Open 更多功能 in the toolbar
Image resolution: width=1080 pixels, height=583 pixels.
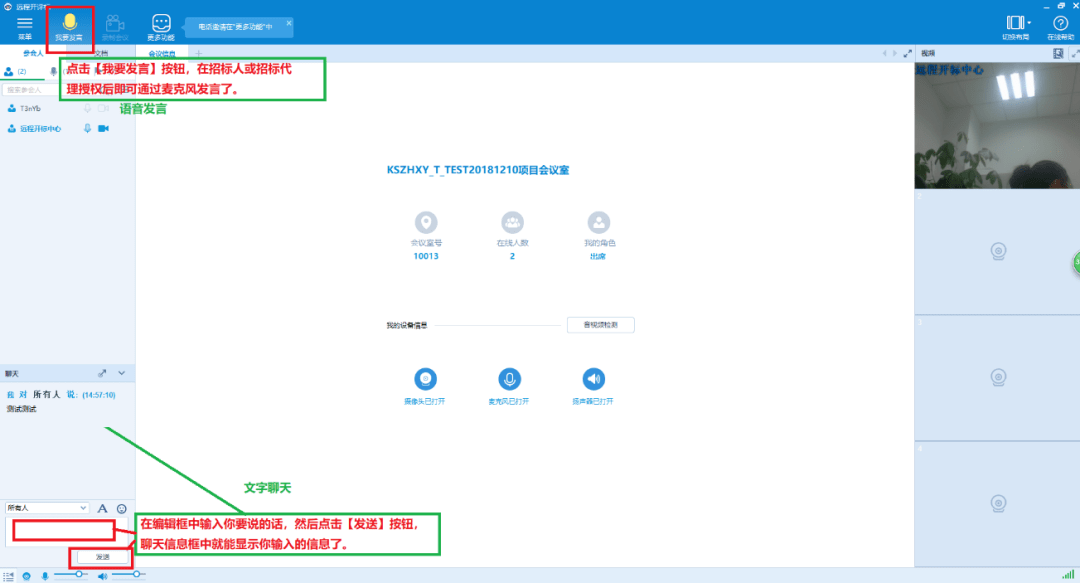click(x=160, y=27)
